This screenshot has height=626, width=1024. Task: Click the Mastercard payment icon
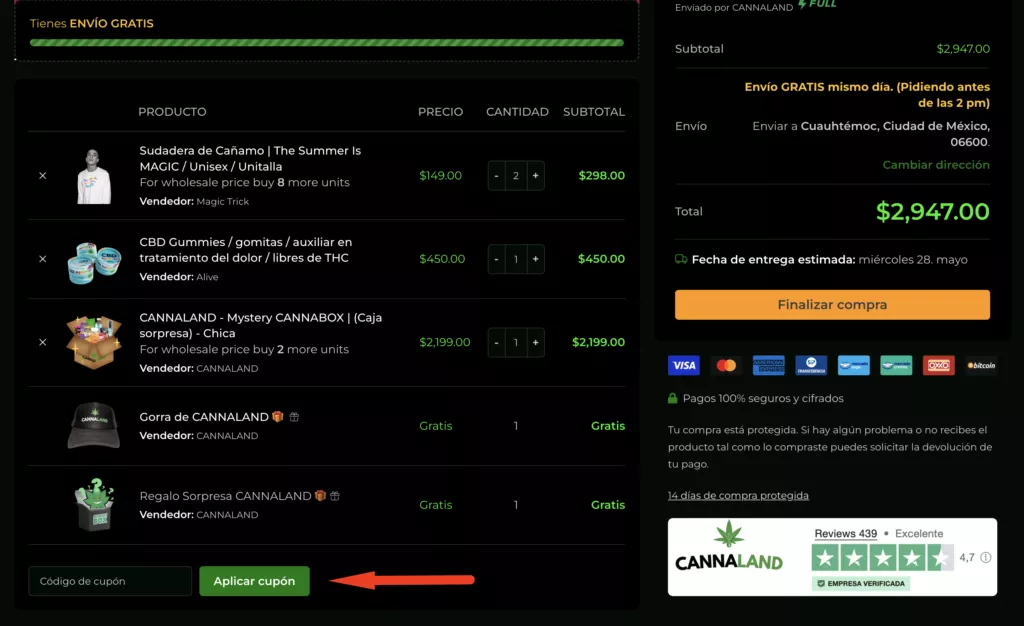click(726, 366)
